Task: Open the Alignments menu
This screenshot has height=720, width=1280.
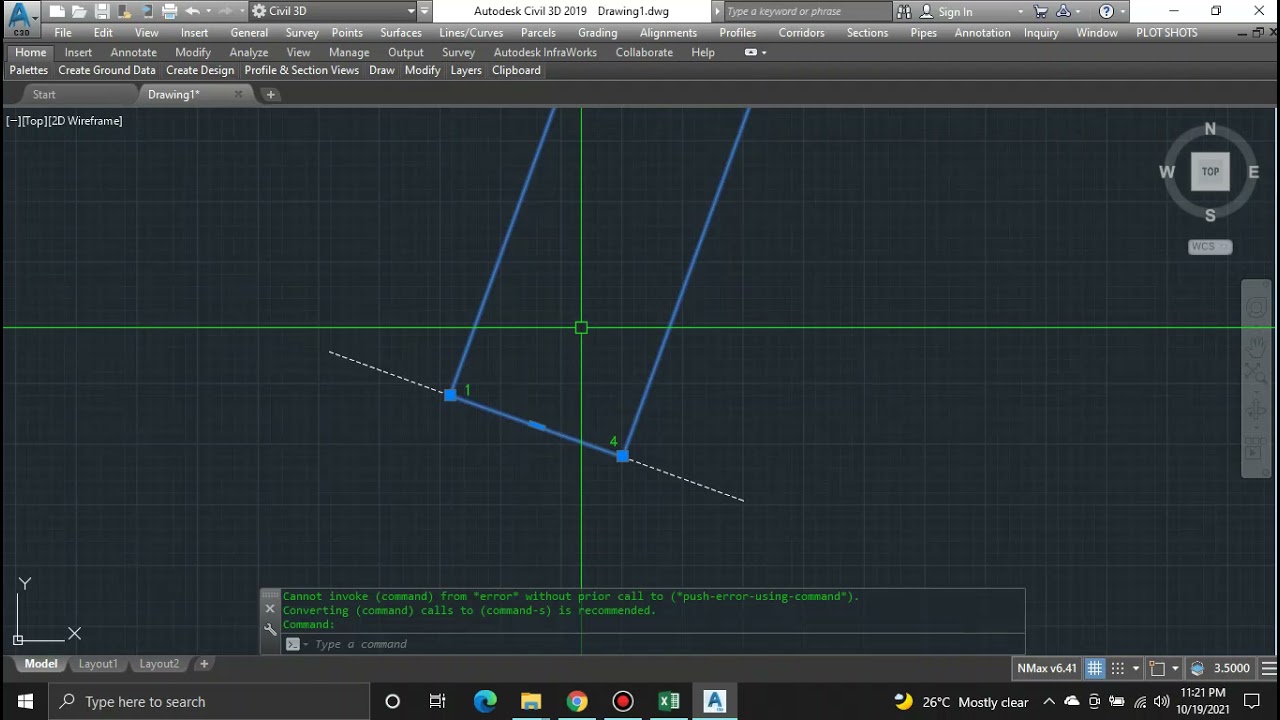Action: 668,32
